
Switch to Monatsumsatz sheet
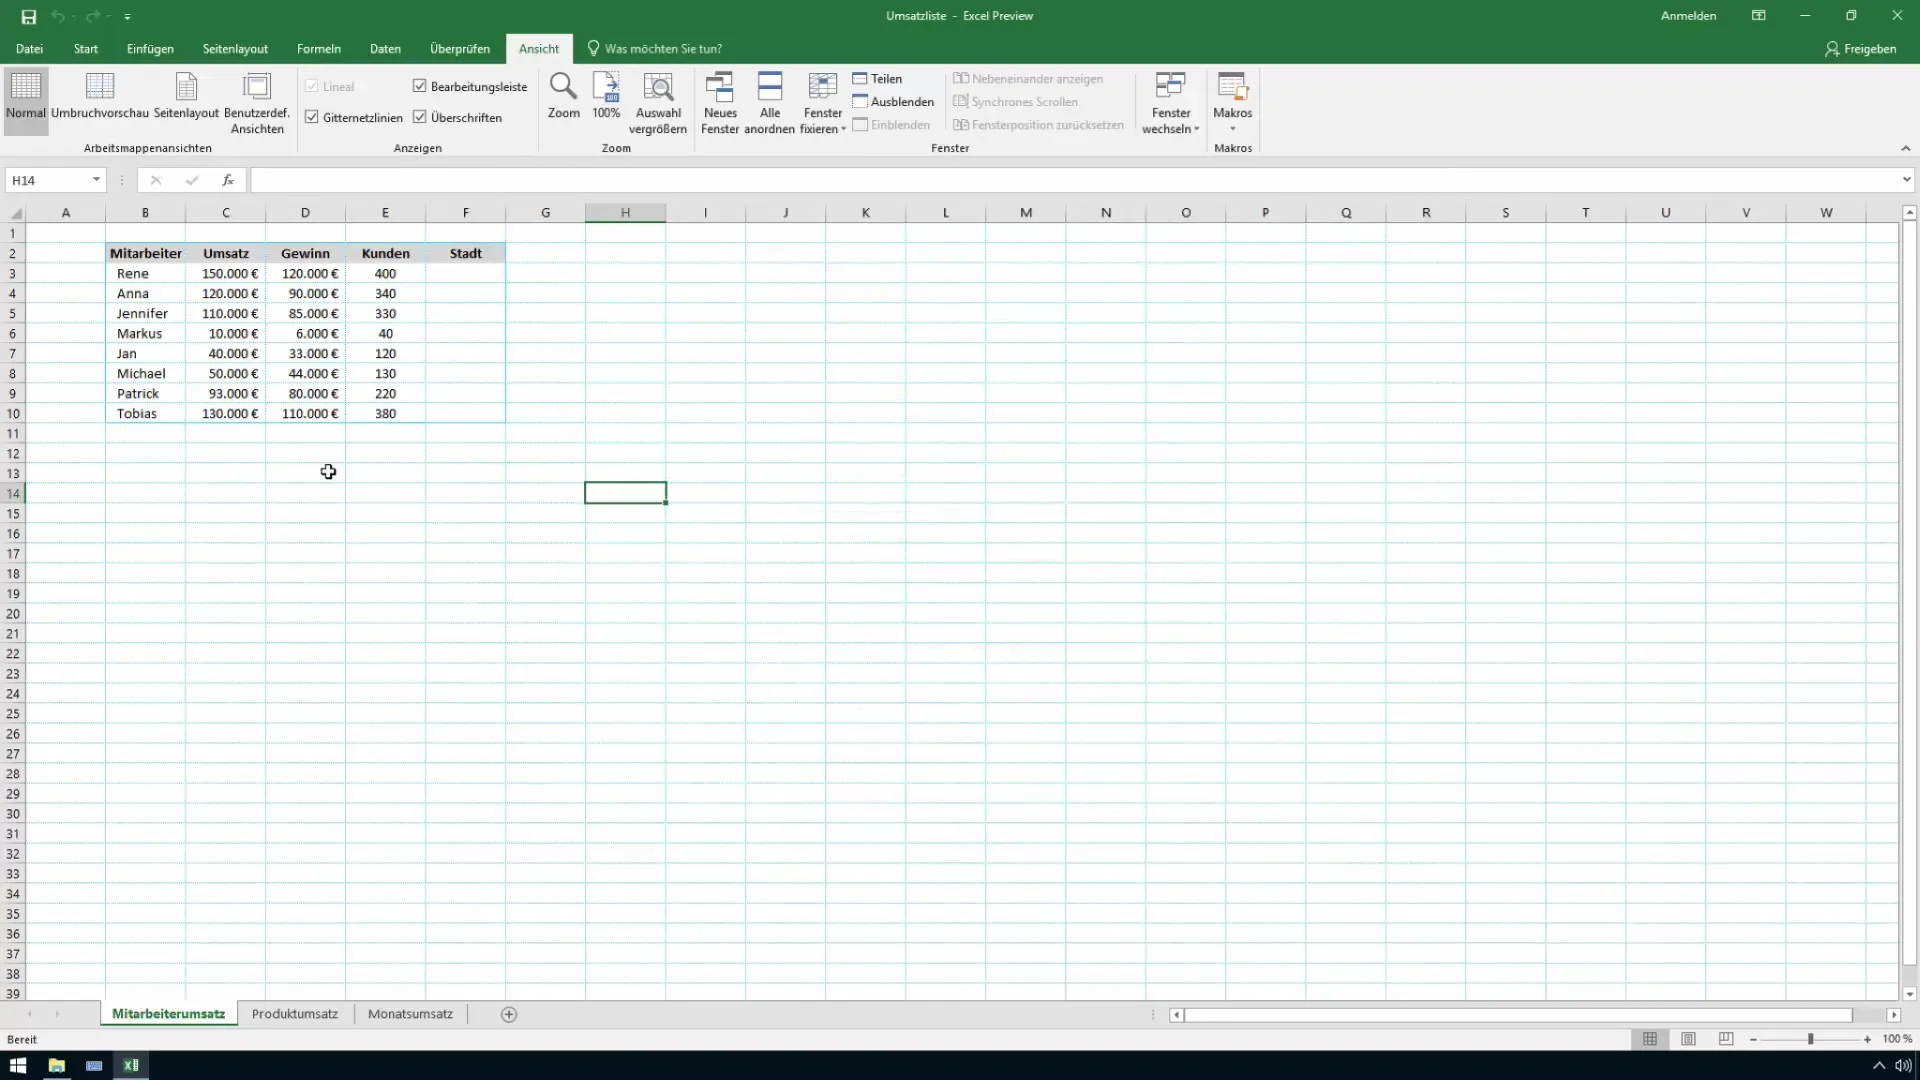(410, 1014)
